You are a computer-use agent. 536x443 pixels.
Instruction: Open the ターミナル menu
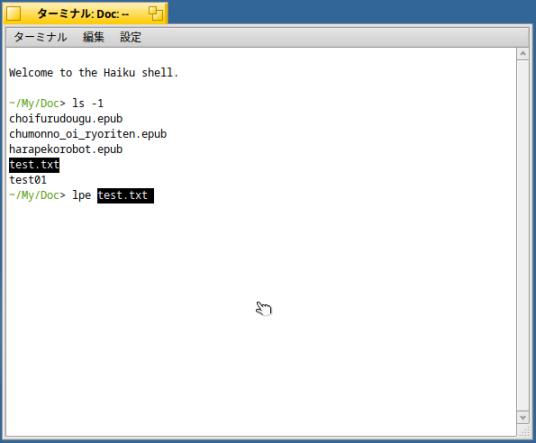pos(40,37)
